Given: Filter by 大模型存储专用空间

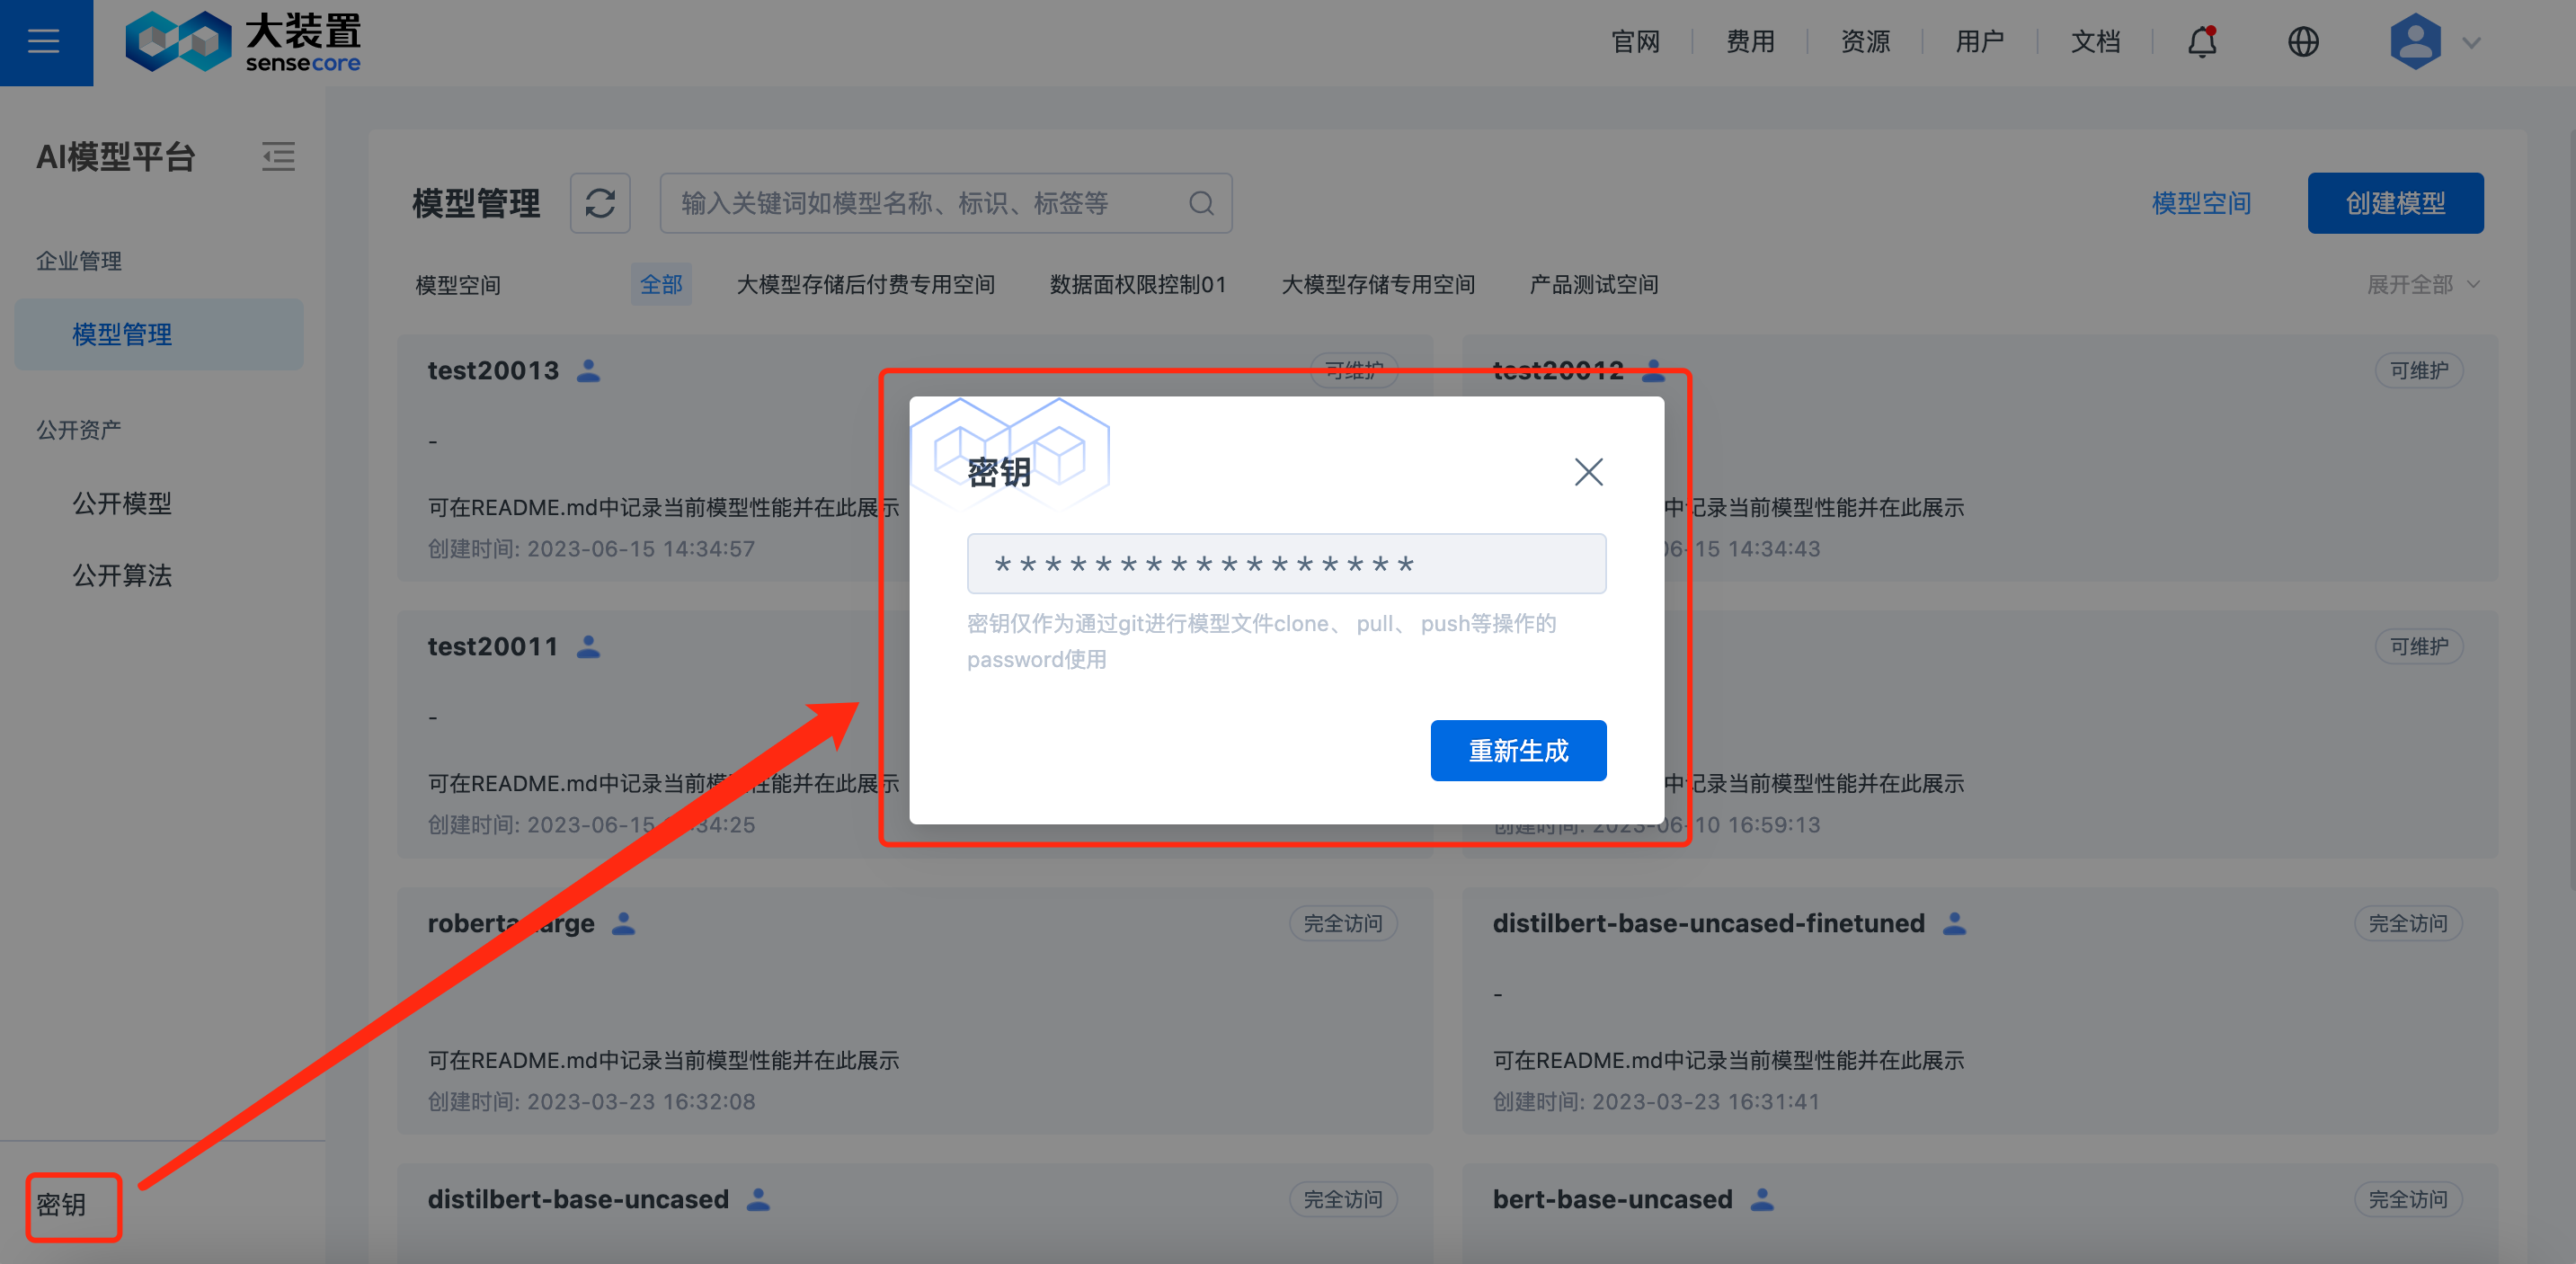Looking at the screenshot, I should [1378, 284].
